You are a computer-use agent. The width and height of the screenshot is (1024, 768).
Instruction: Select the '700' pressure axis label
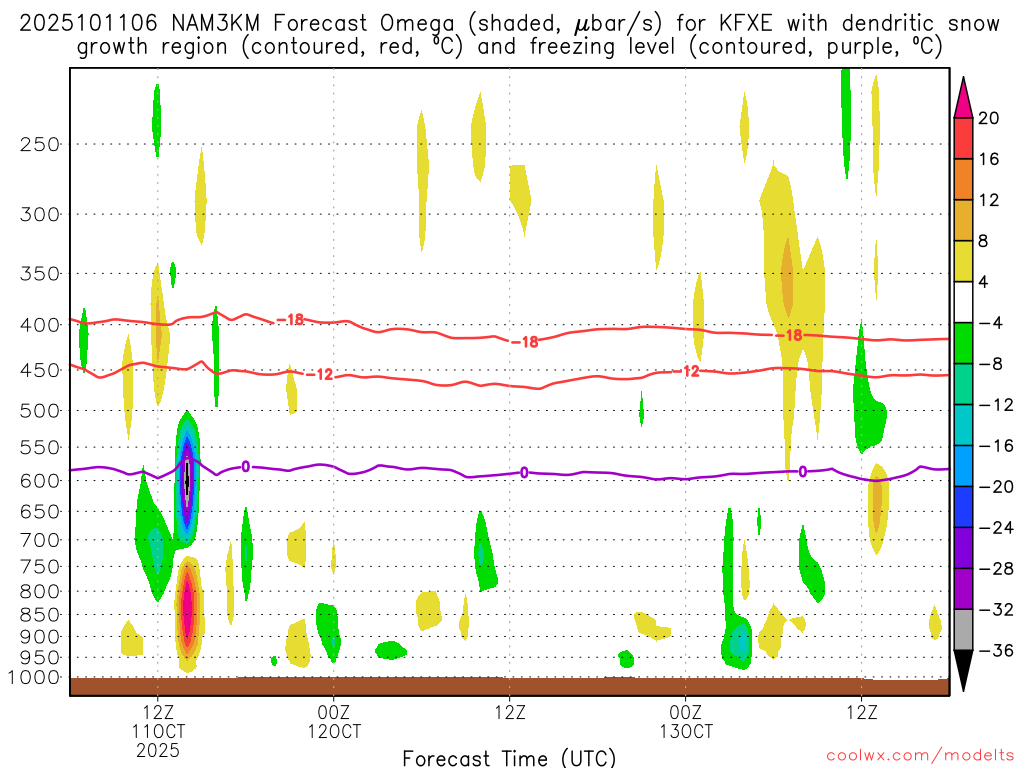[40, 540]
